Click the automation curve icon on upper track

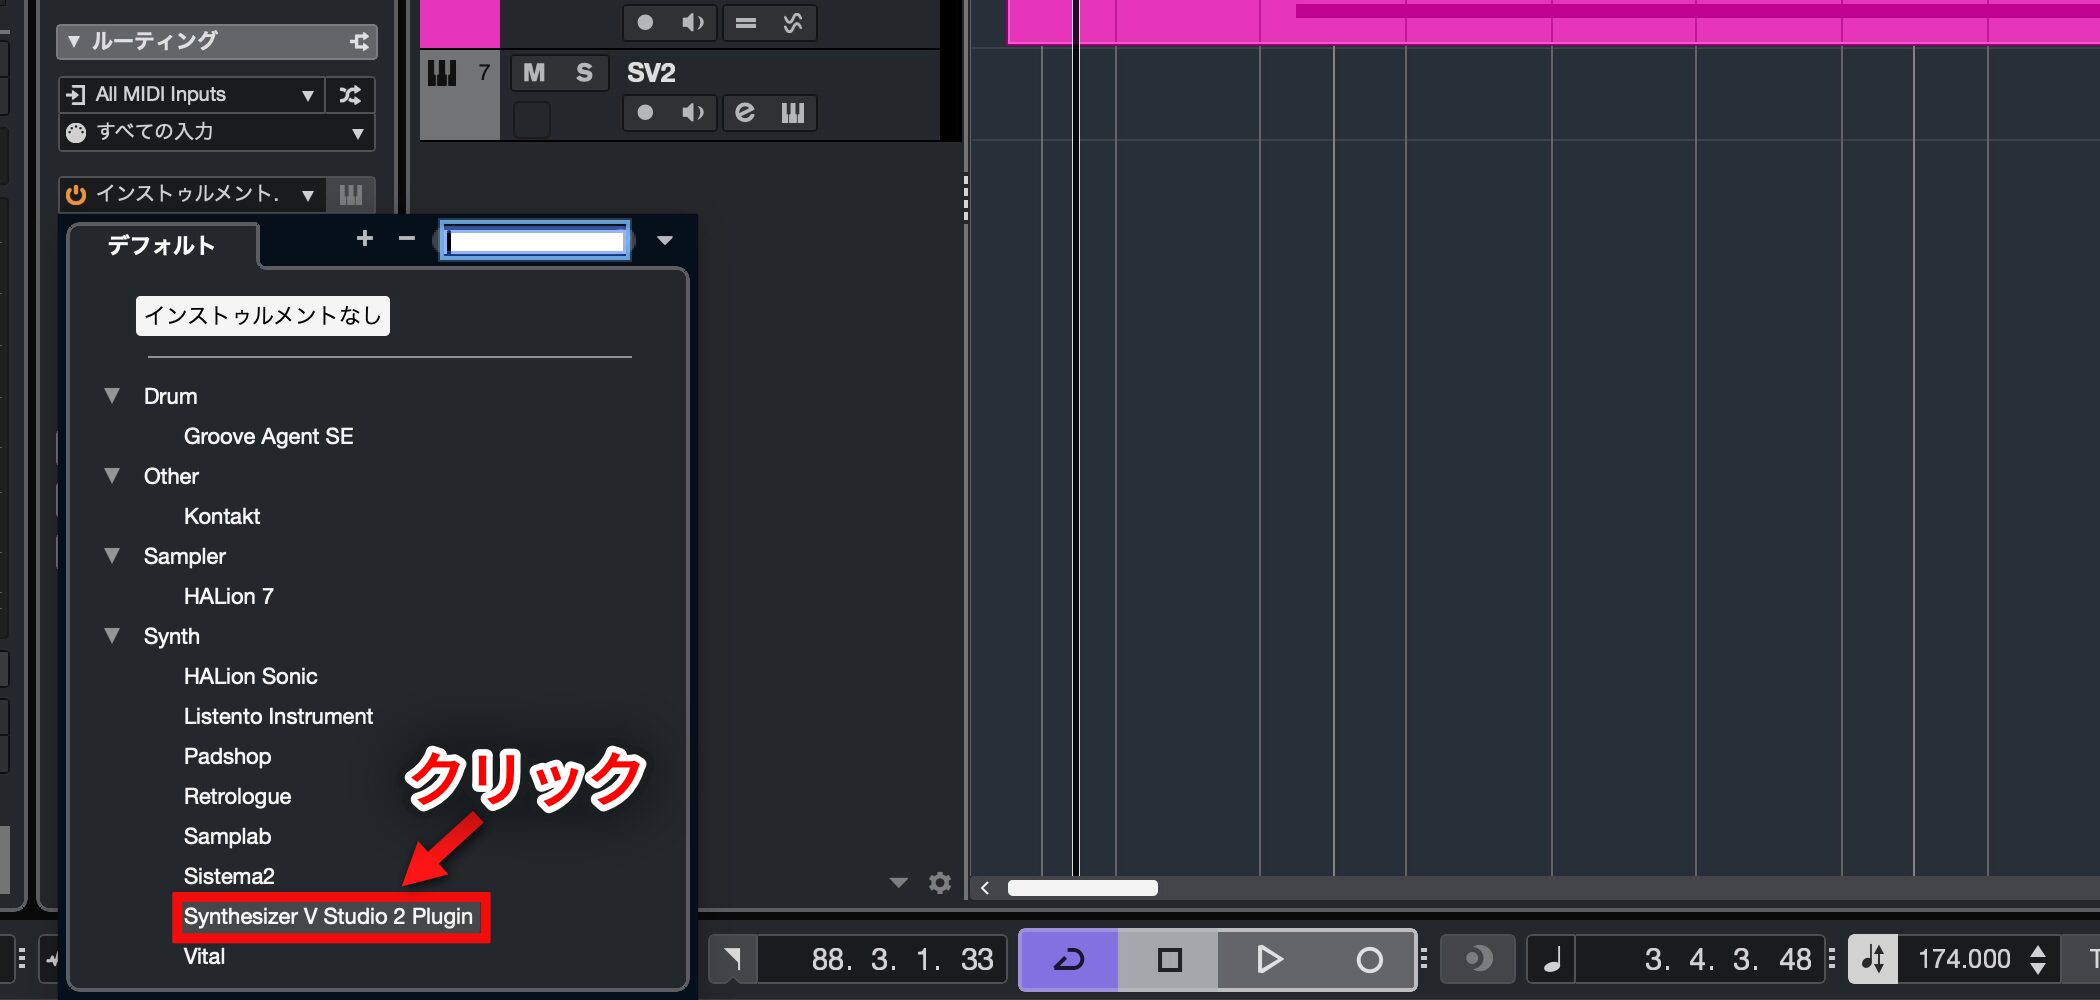click(793, 22)
